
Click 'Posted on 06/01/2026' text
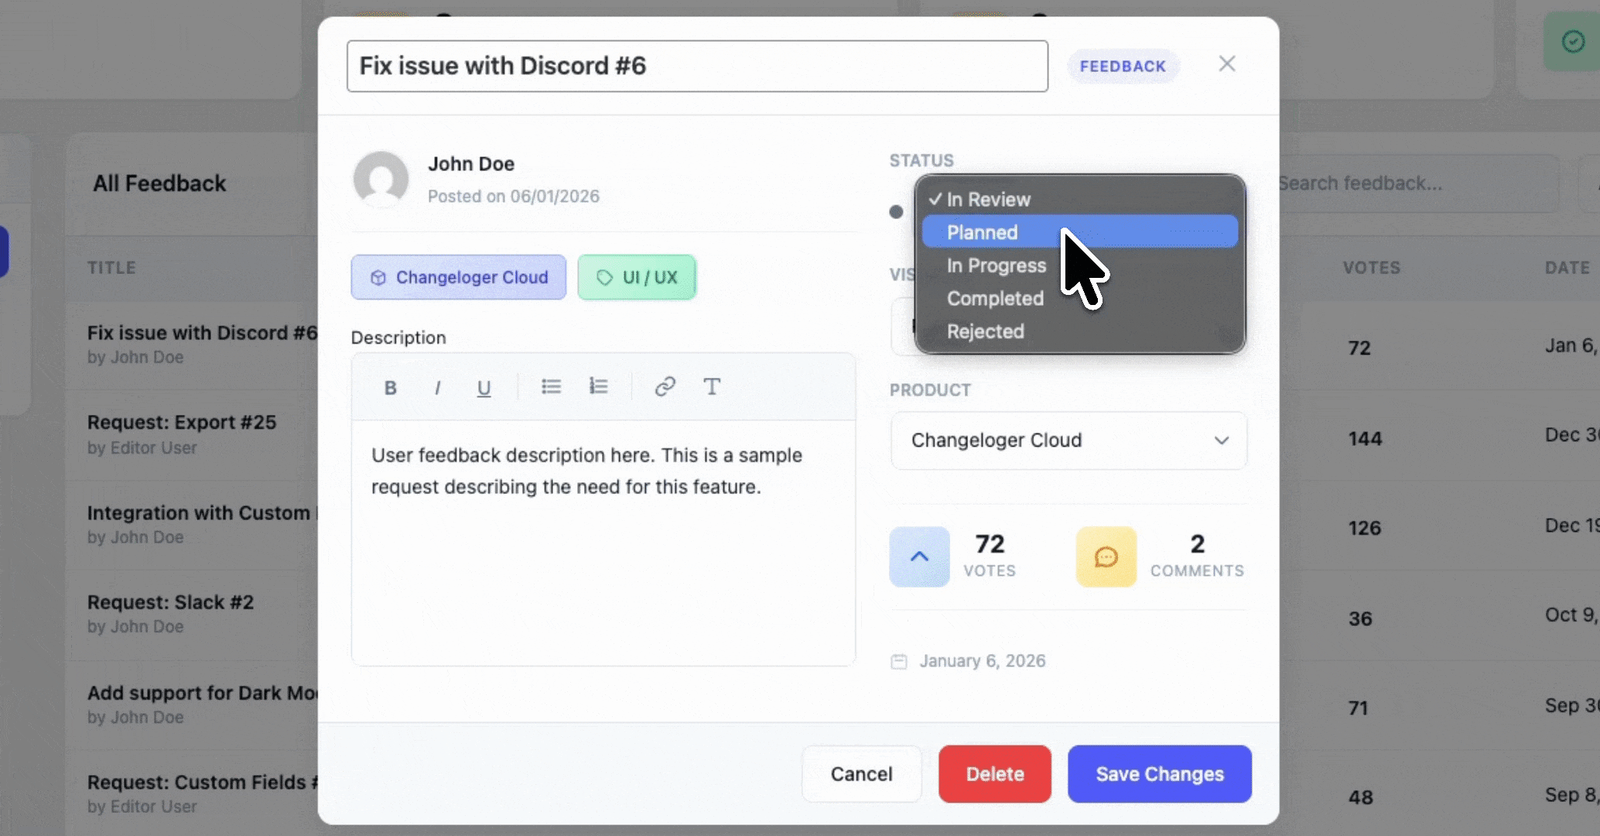click(x=514, y=196)
